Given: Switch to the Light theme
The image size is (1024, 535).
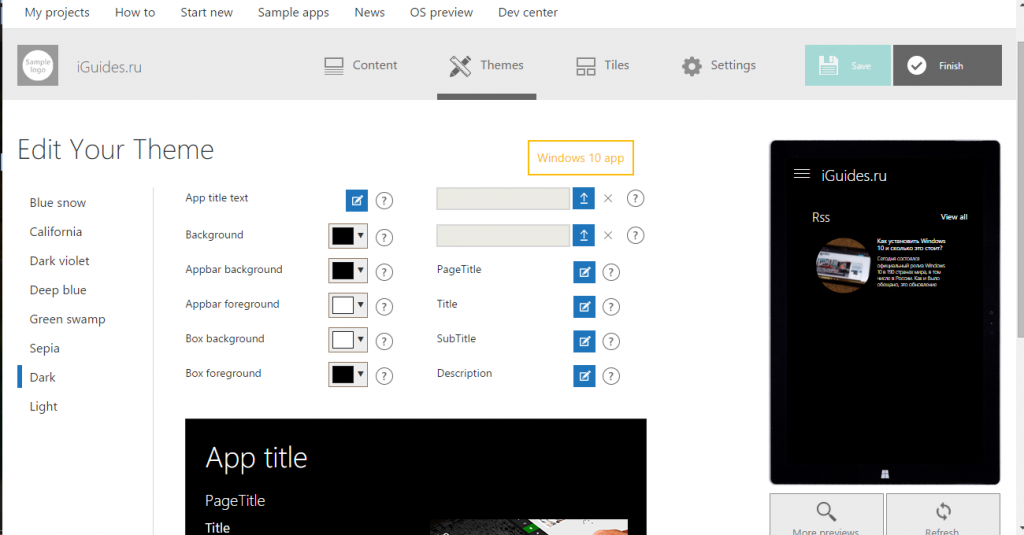Looking at the screenshot, I should pyautogui.click(x=43, y=406).
